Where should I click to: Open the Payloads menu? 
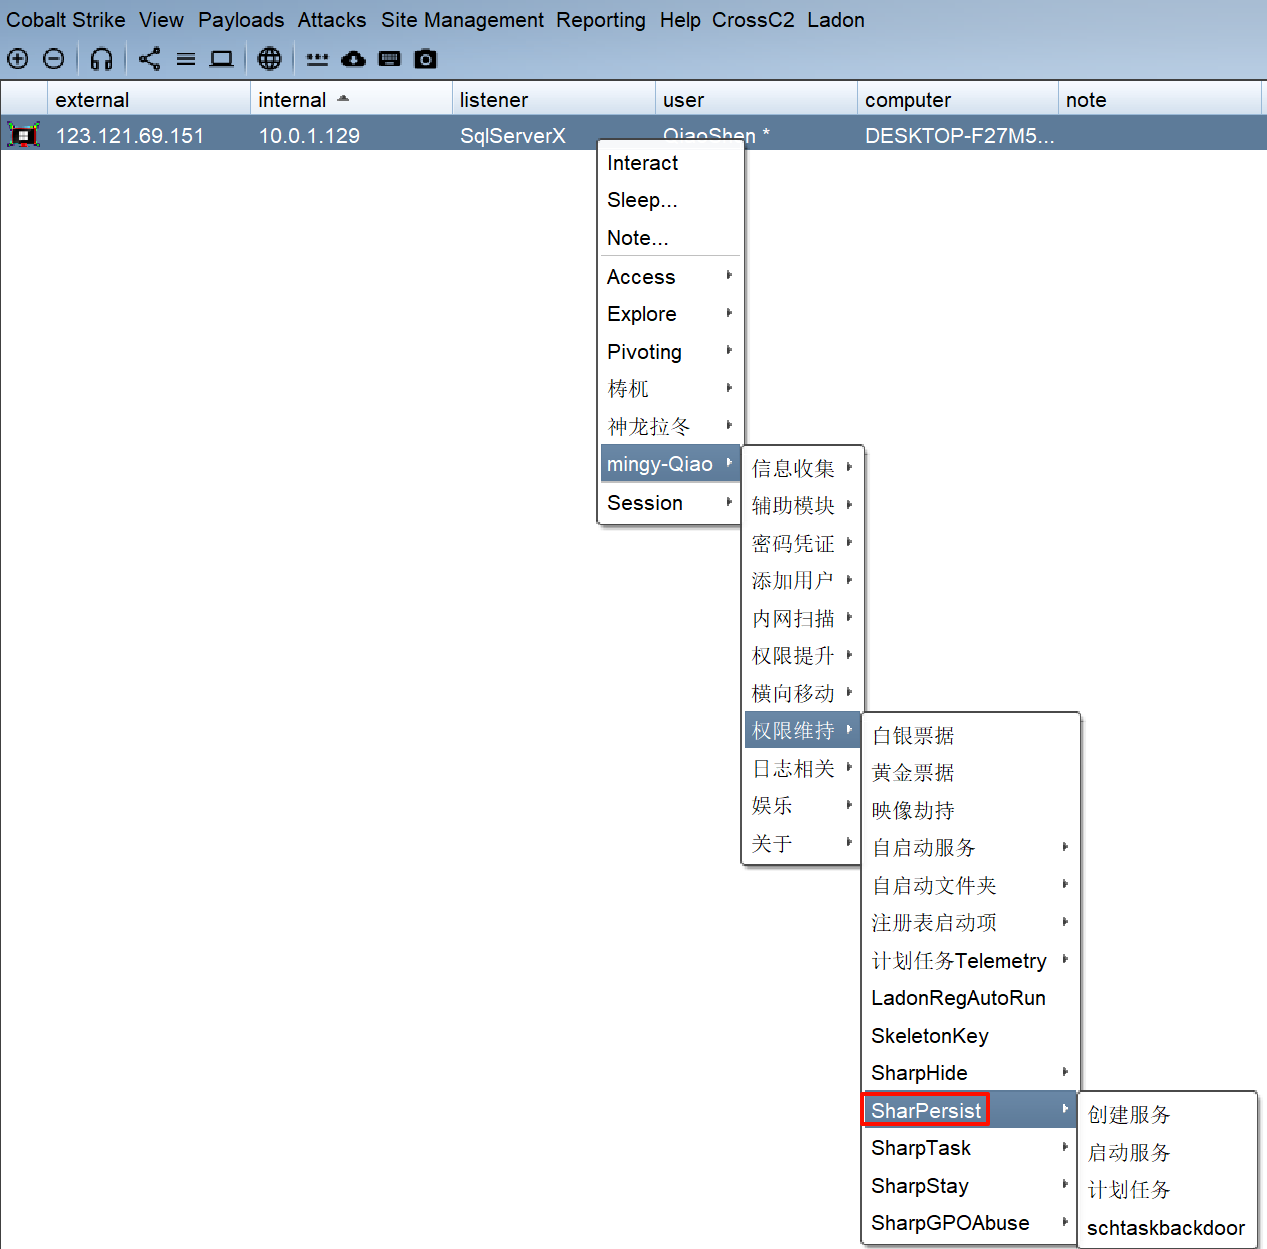(241, 20)
